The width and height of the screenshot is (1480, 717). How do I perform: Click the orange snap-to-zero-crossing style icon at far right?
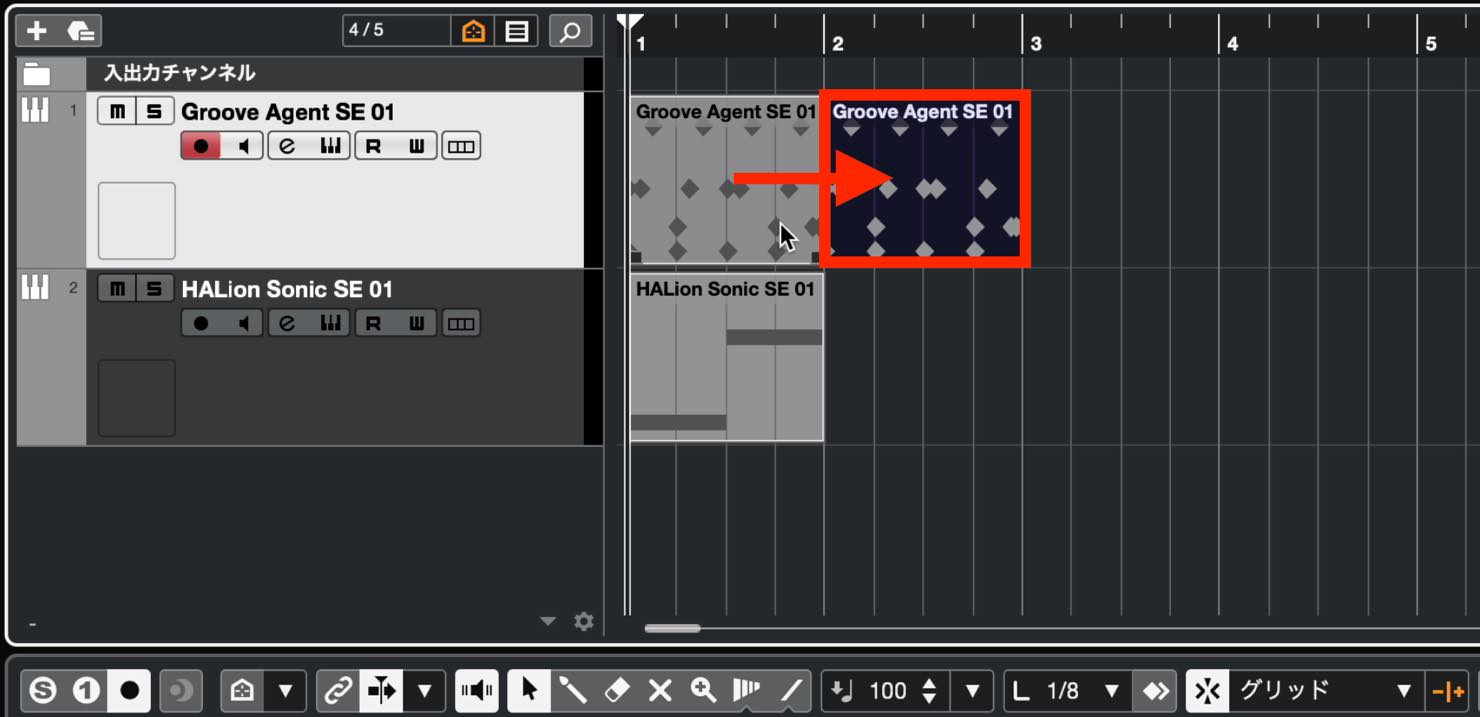click(1448, 690)
